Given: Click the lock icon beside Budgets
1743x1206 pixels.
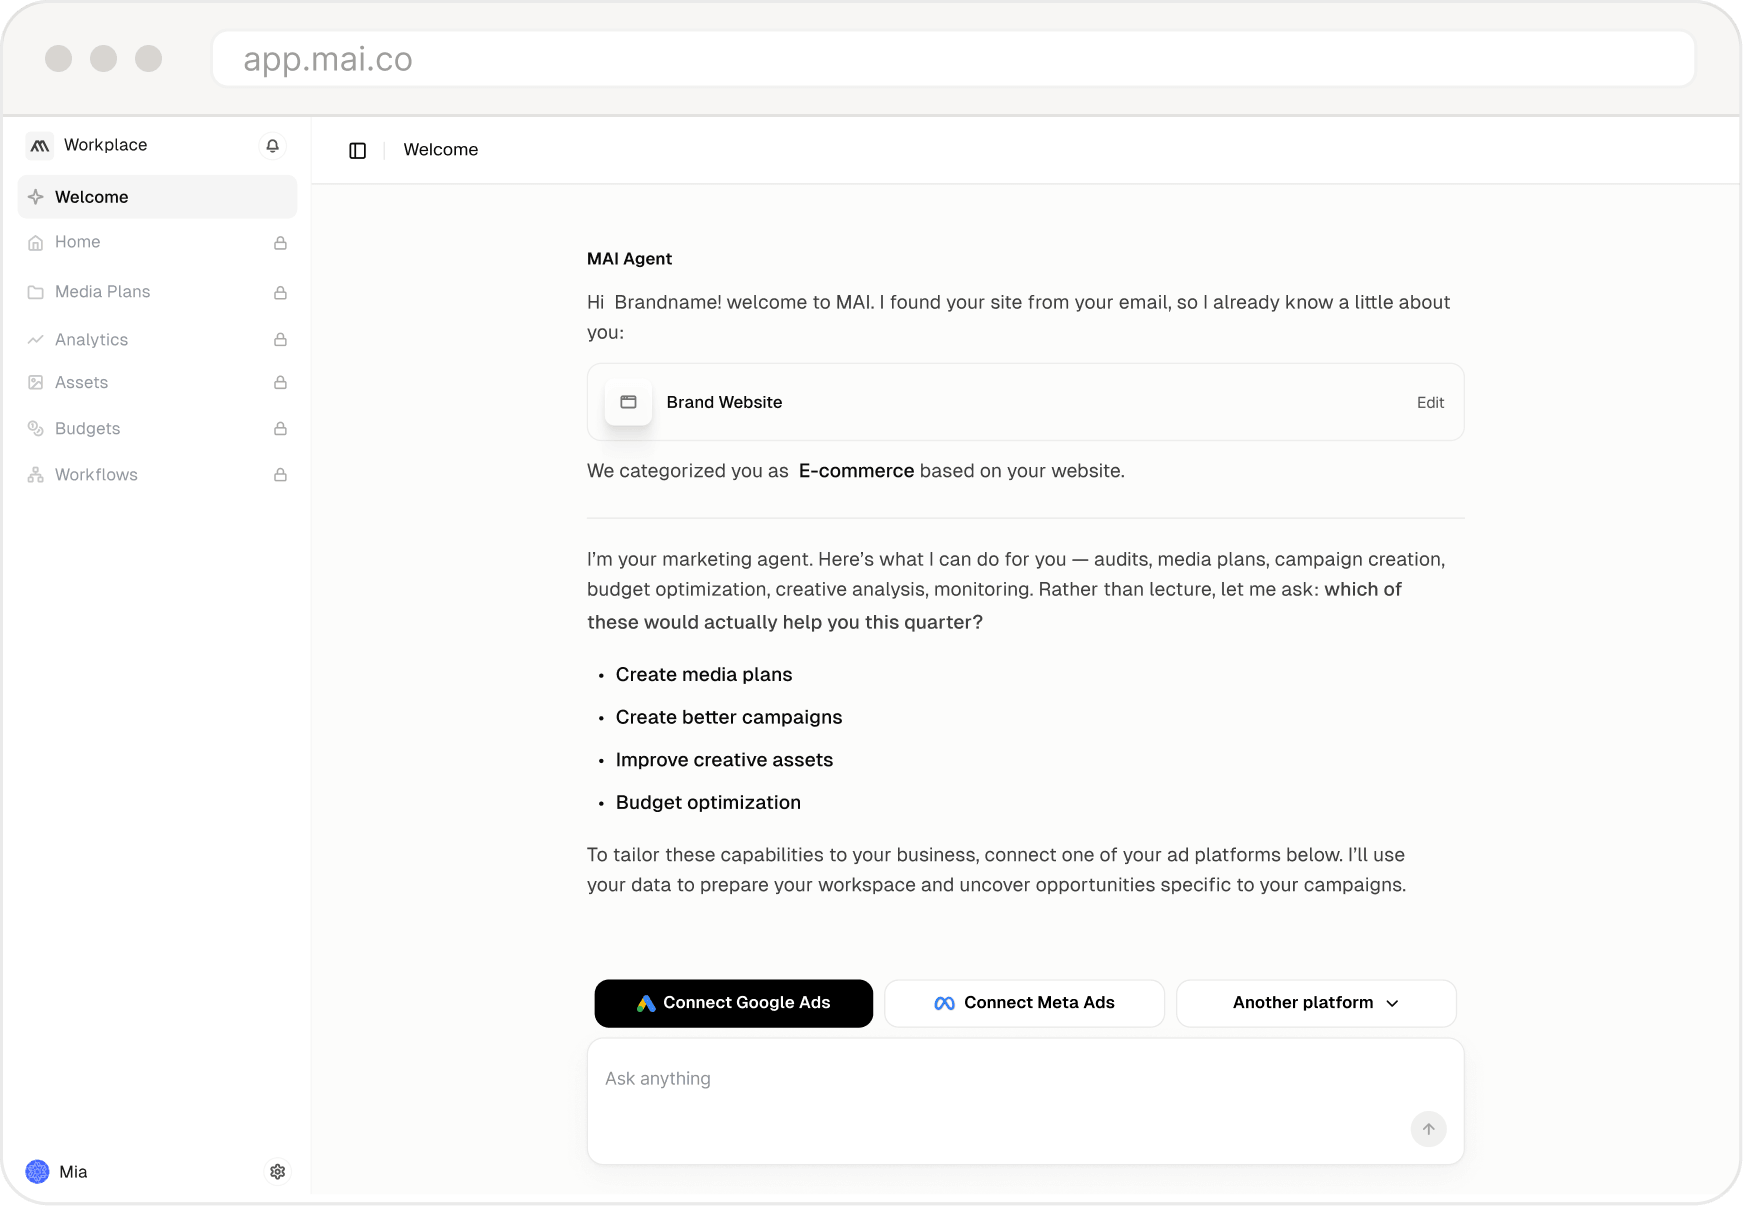Looking at the screenshot, I should (x=280, y=429).
